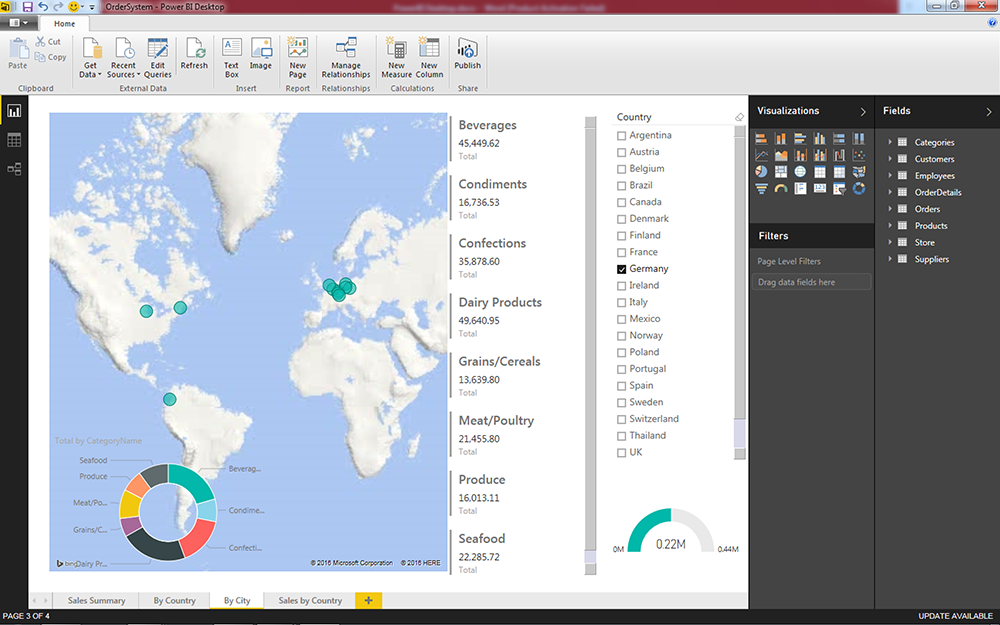Select the map (globe) visualization
Screen dimensions: 1000x625
[x=800, y=172]
